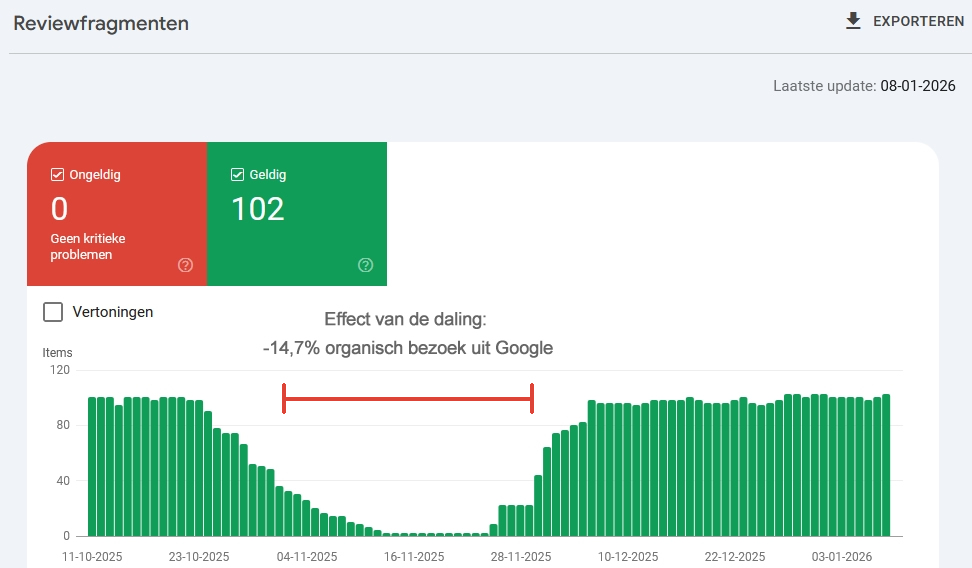Click the Reviewfragmenten page heading

pos(101,23)
